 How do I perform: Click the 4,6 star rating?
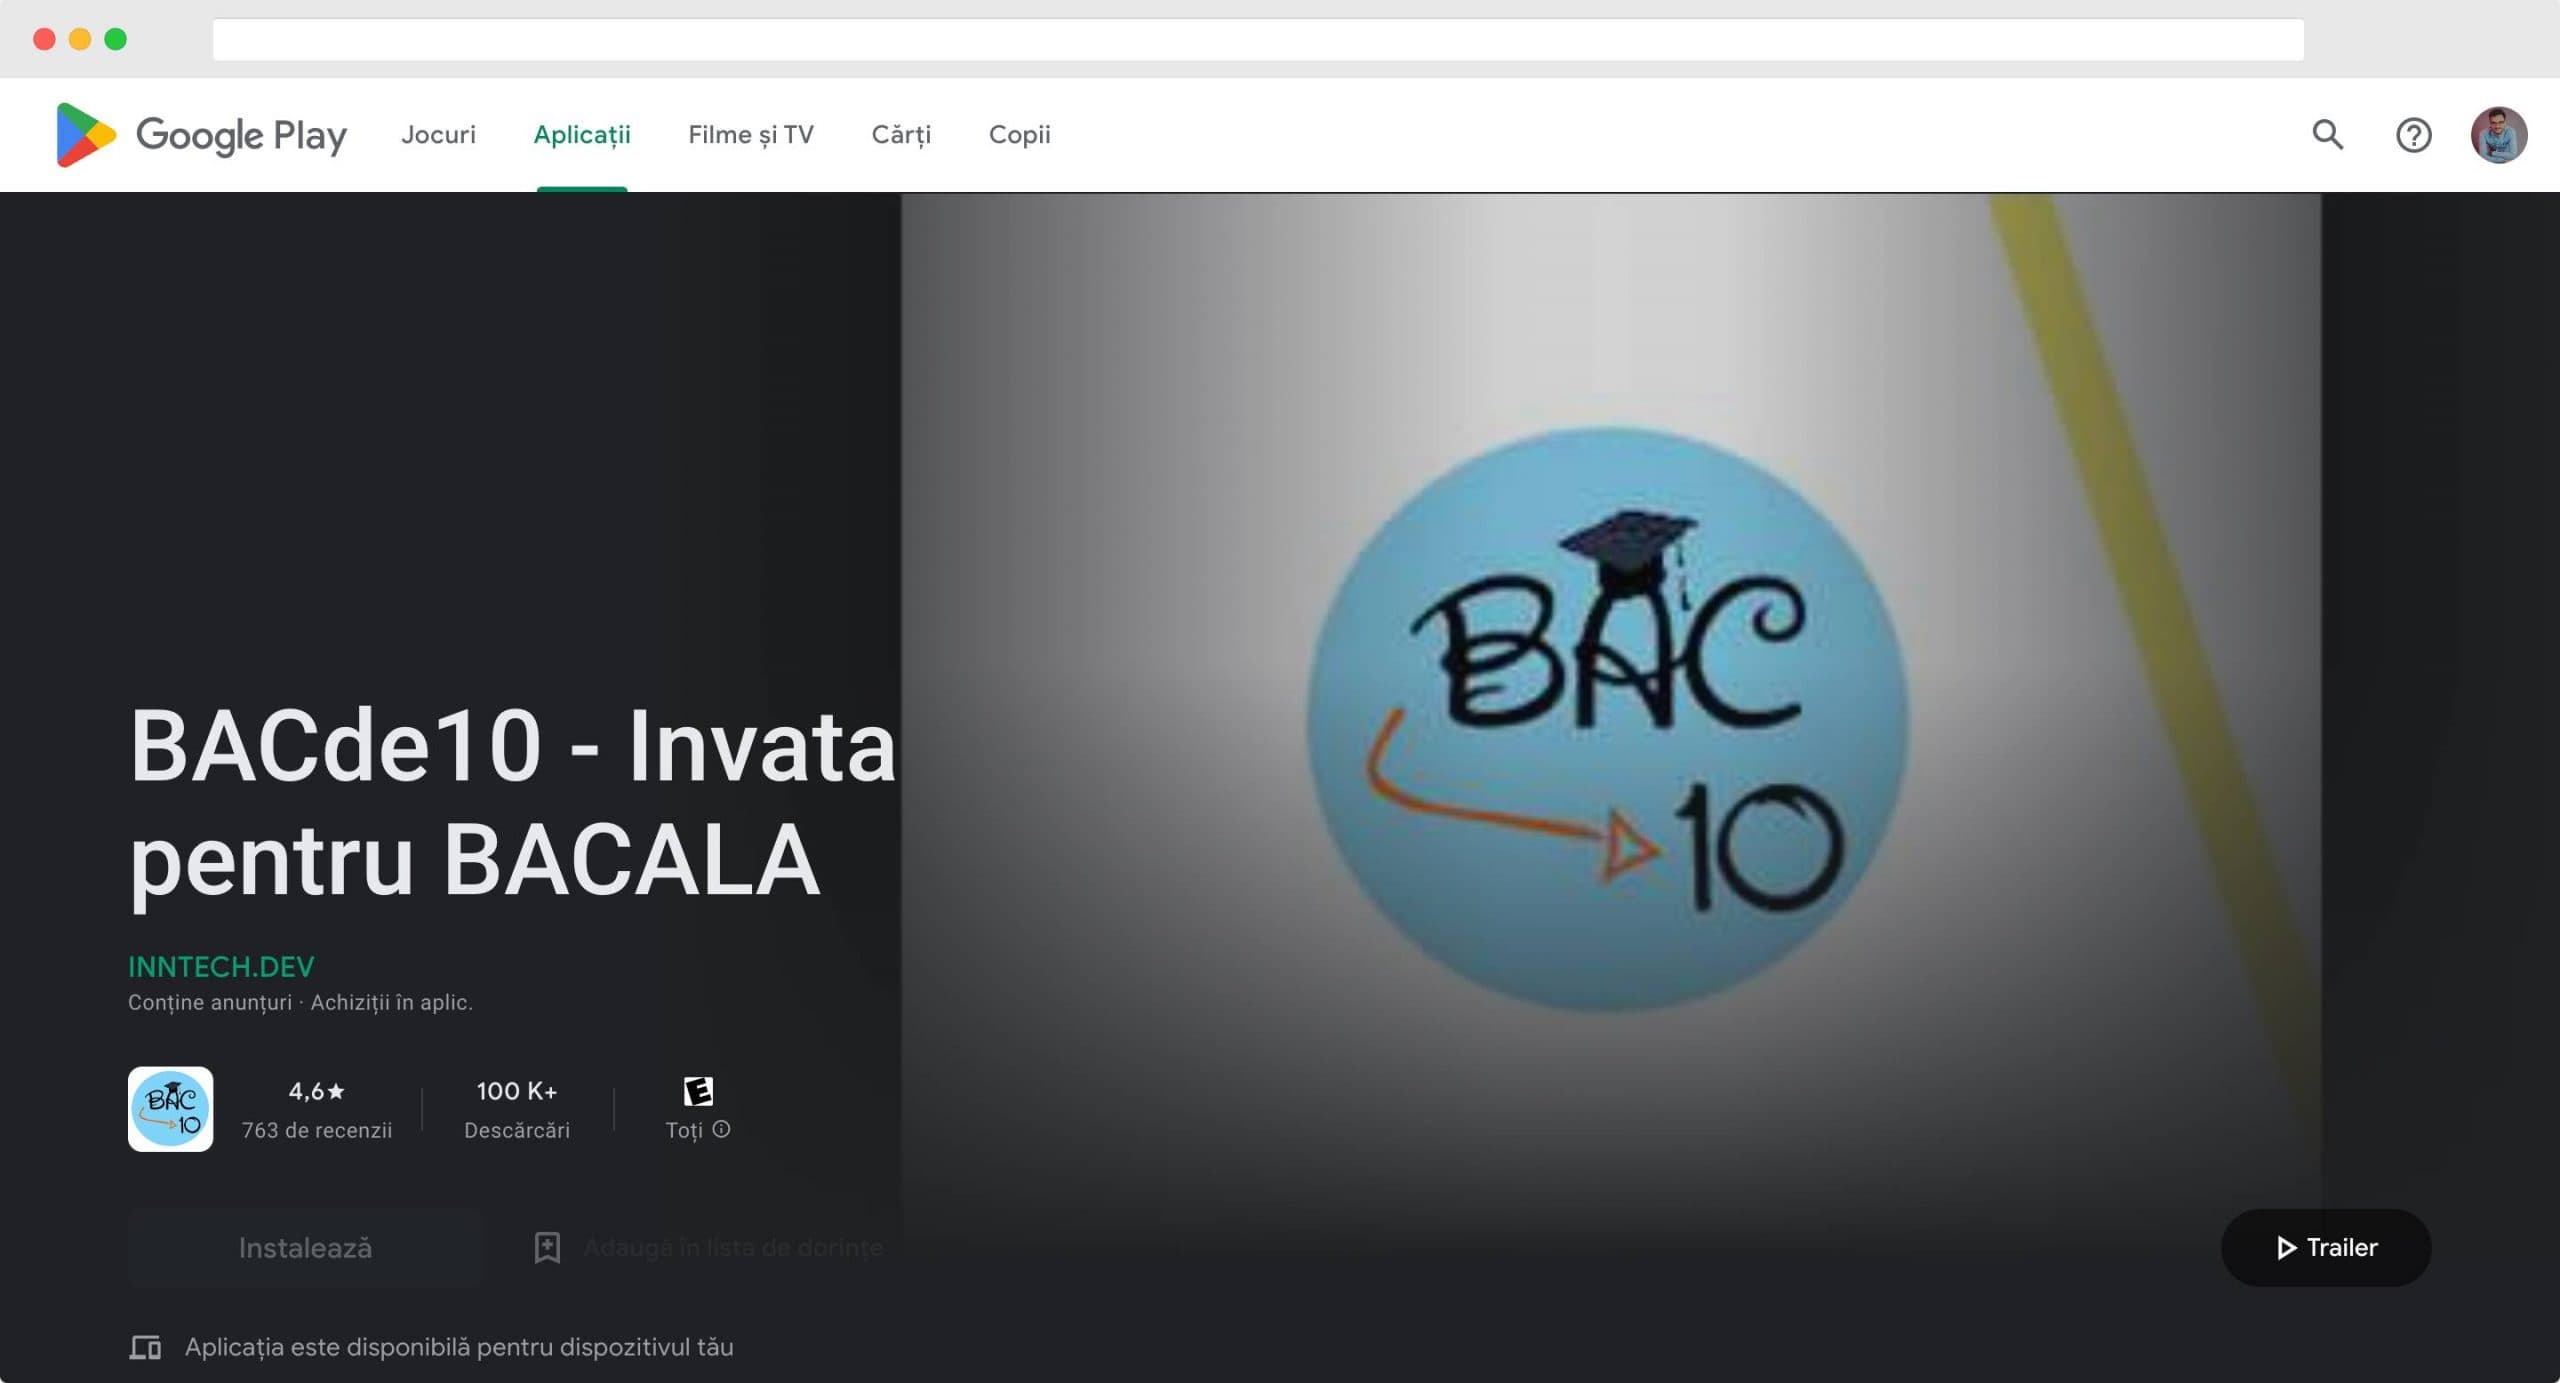[316, 1091]
